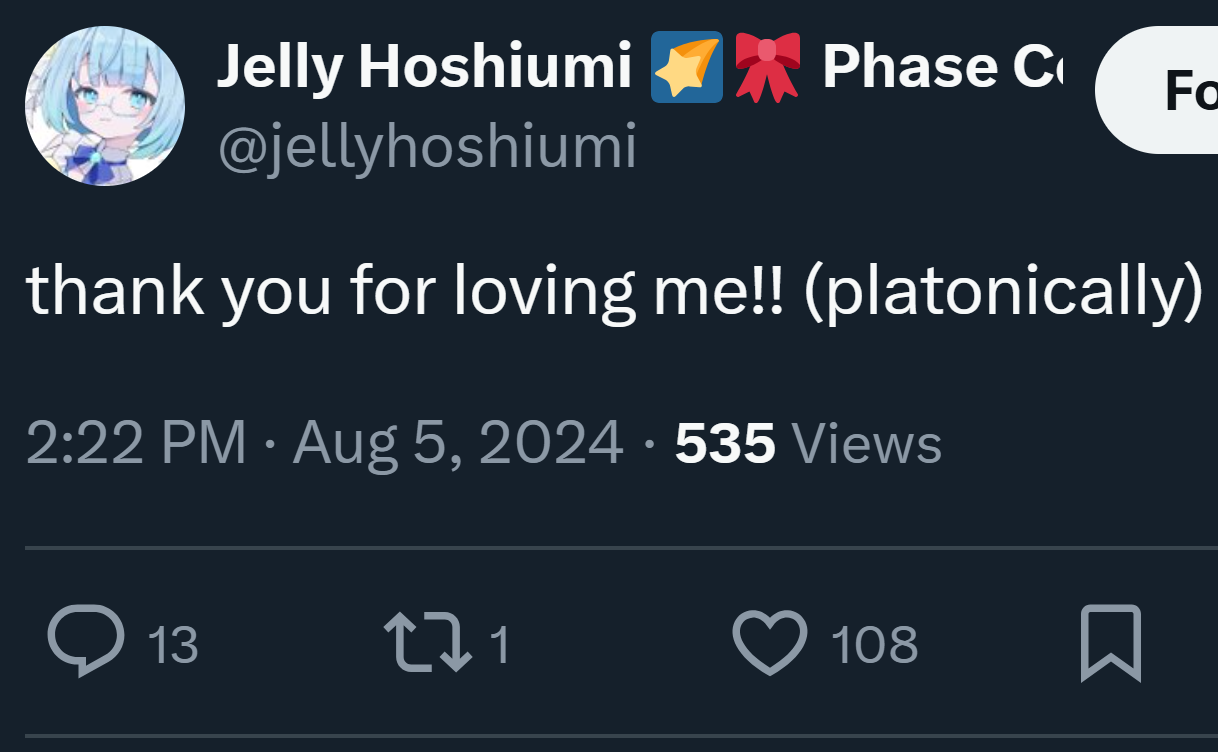Click the 2:22 PM timestamp
The image size is (1218, 752).
pos(136,443)
